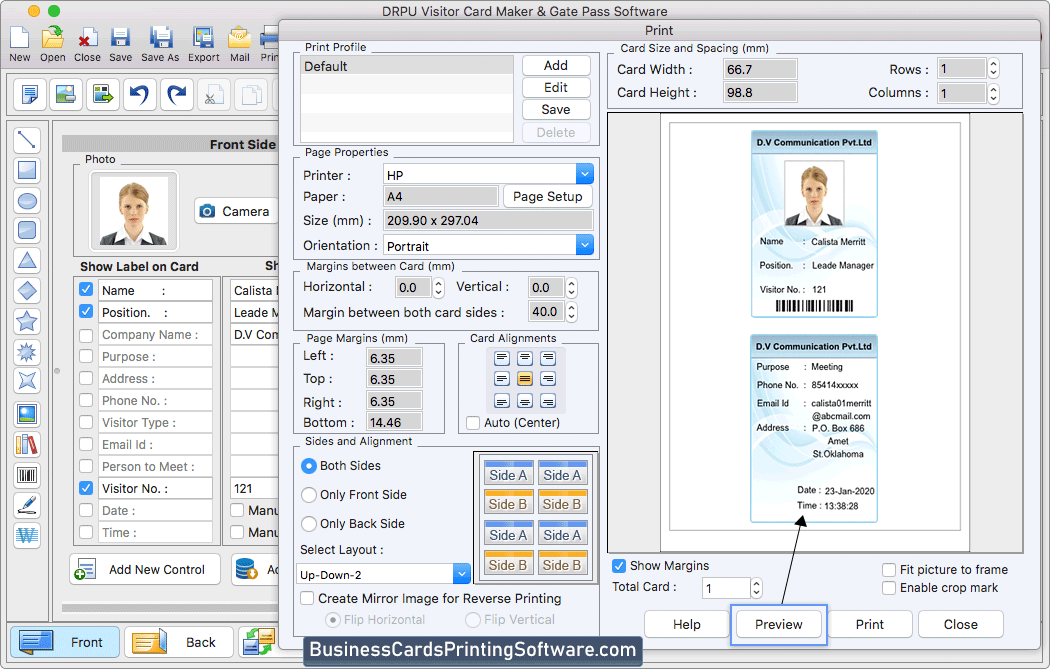1050x669 pixels.
Task: Select the Default print profile row
Action: tap(406, 66)
